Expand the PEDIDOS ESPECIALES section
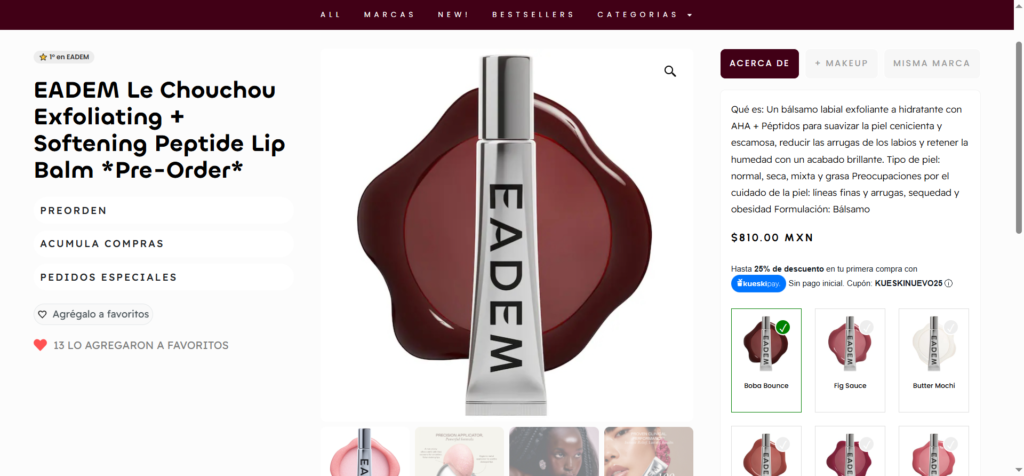The width and height of the screenshot is (1024, 476). [x=163, y=277]
